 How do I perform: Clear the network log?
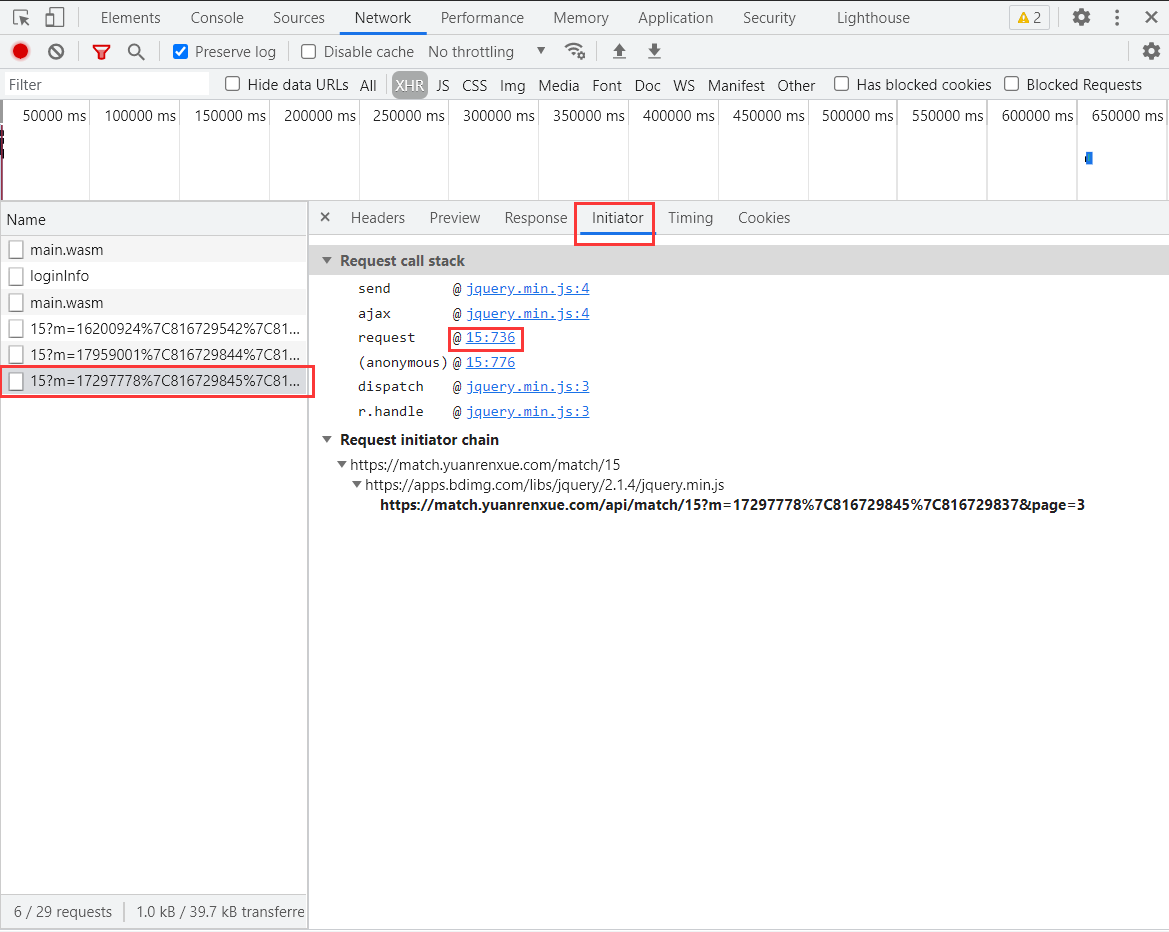pos(56,51)
